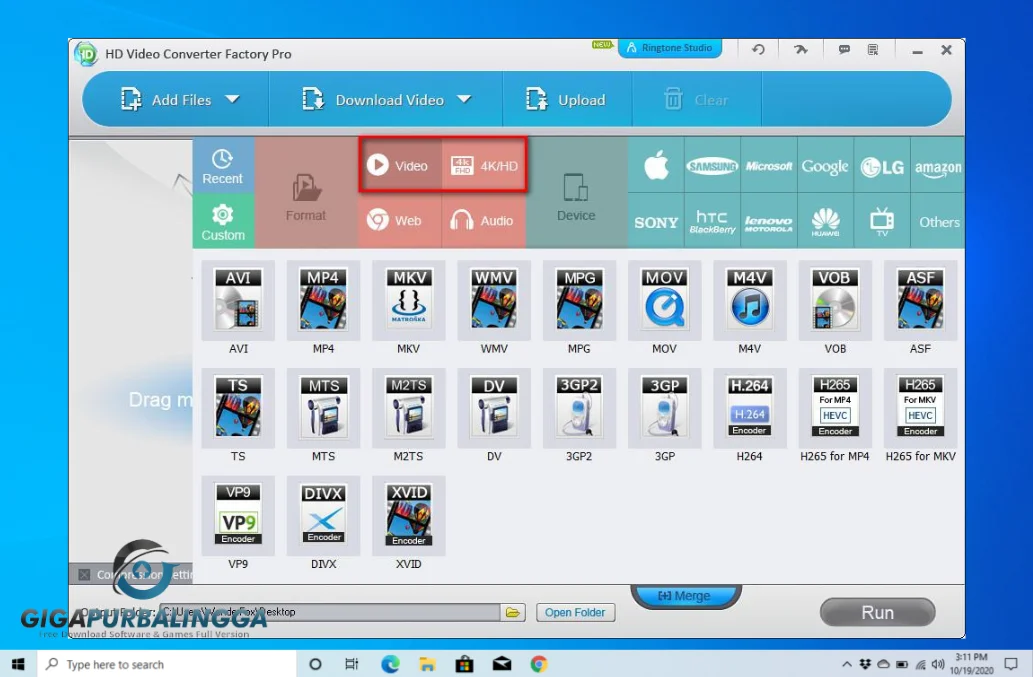Click the Upload button
This screenshot has height=677, width=1033.
pos(566,99)
